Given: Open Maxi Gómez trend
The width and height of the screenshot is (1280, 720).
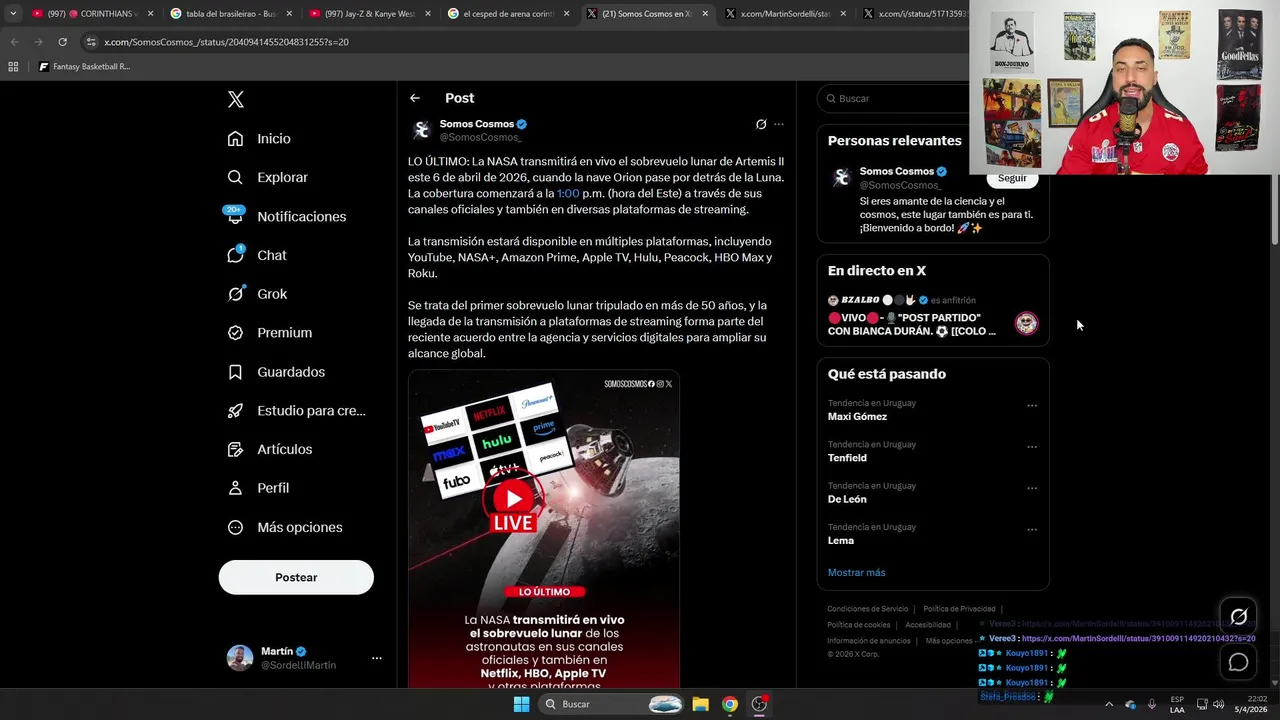Looking at the screenshot, I should (857, 416).
